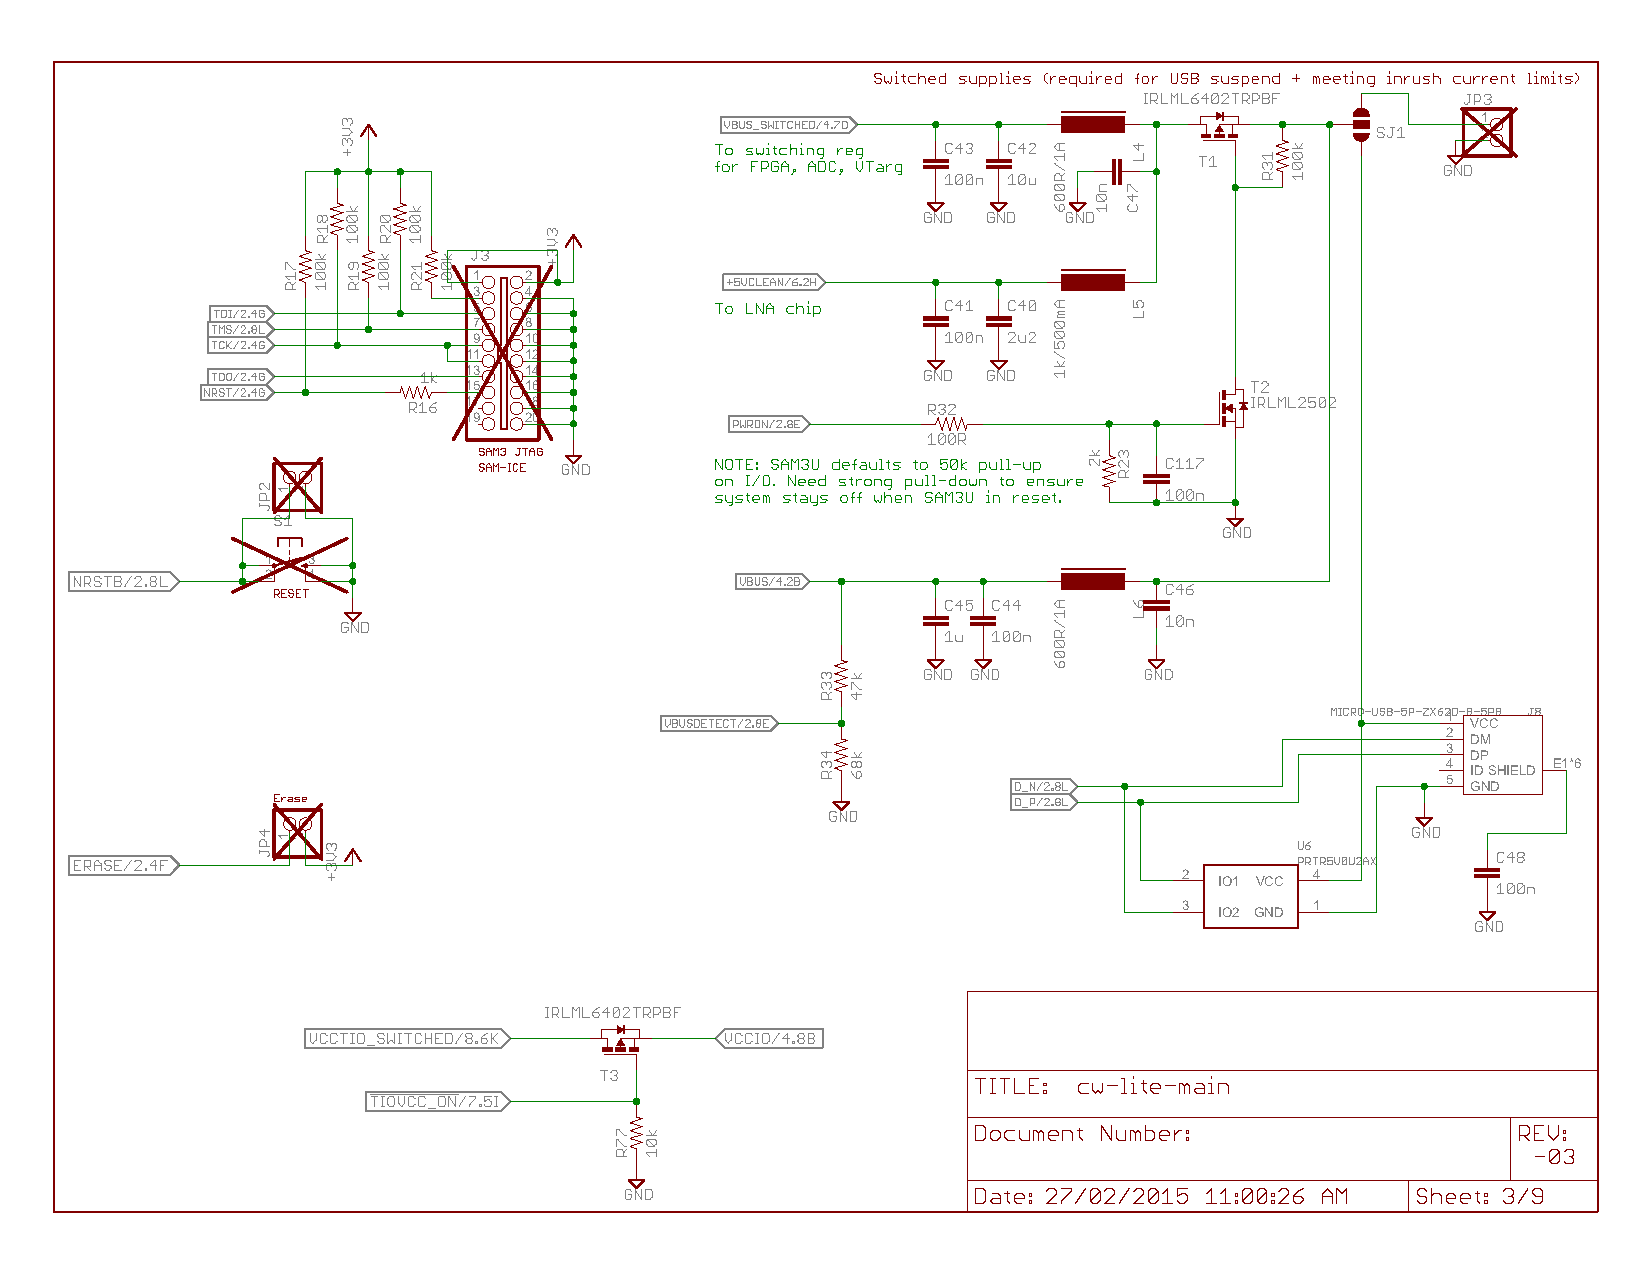Select the TCK/2.4G net label

point(242,345)
